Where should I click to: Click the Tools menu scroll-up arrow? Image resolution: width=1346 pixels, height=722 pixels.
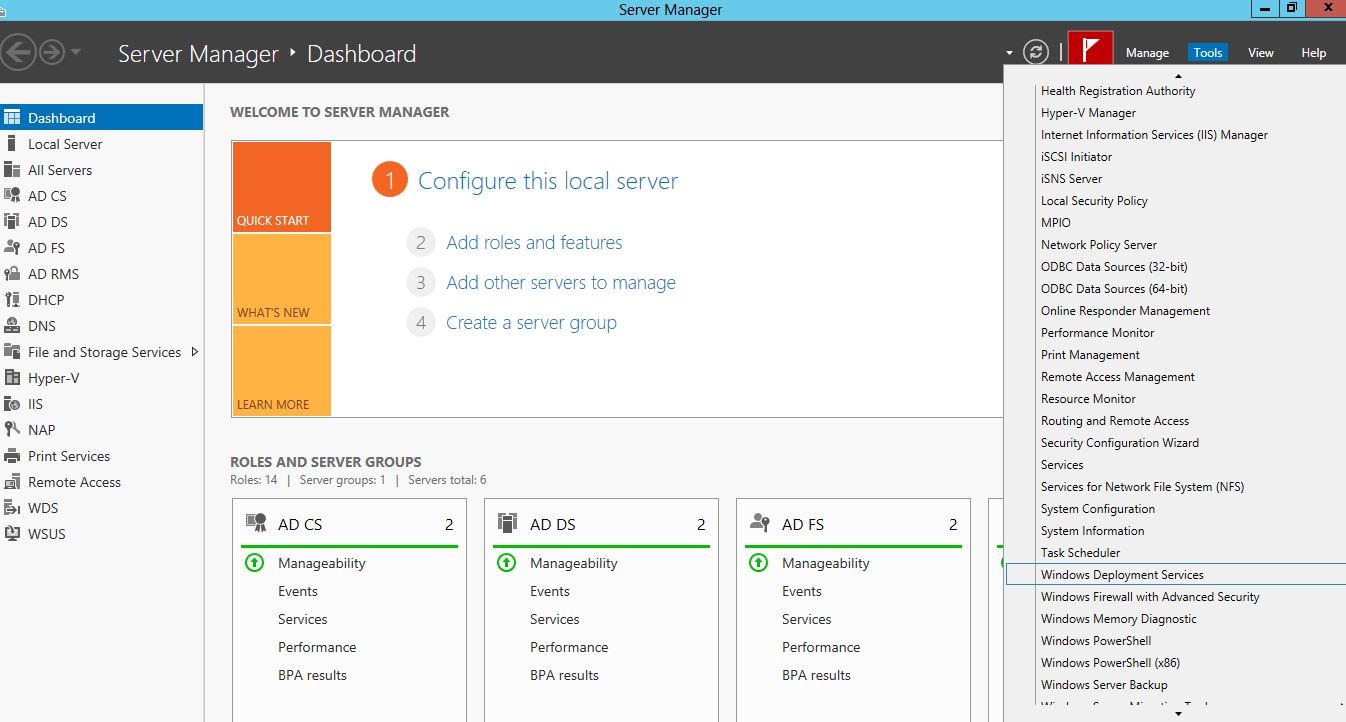(x=1178, y=76)
